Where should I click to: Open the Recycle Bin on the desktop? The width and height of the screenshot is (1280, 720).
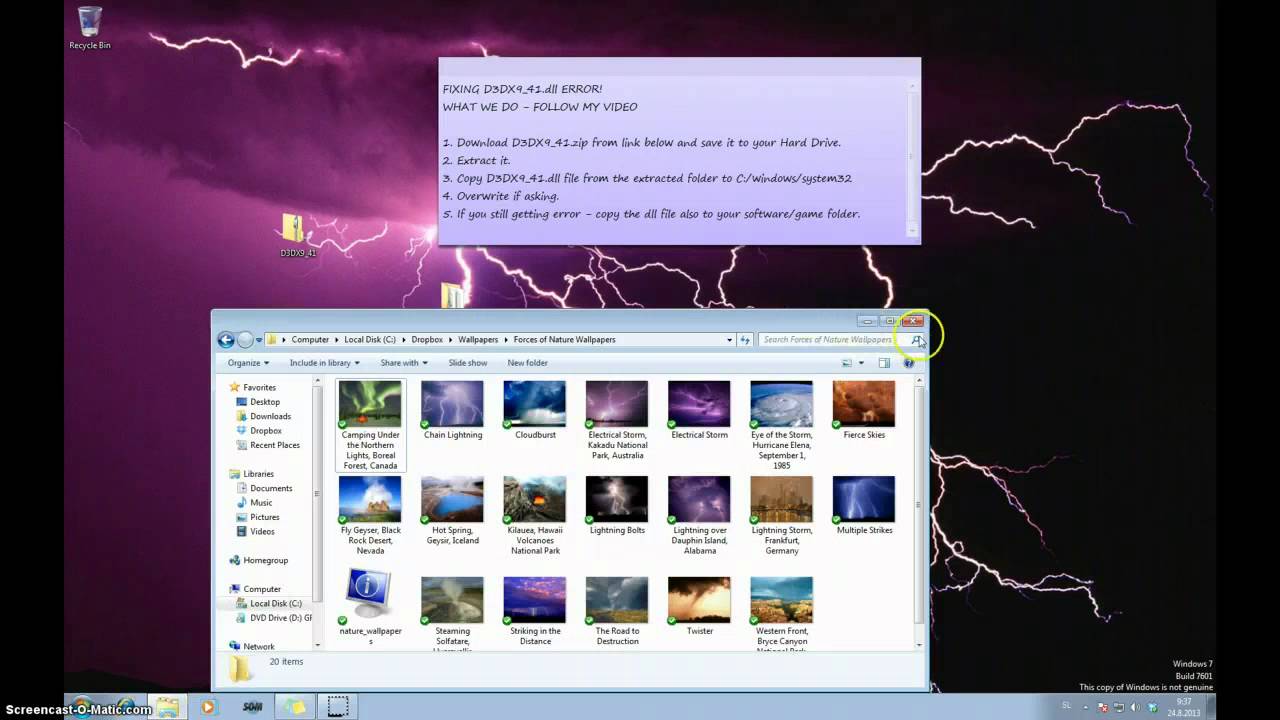click(90, 28)
